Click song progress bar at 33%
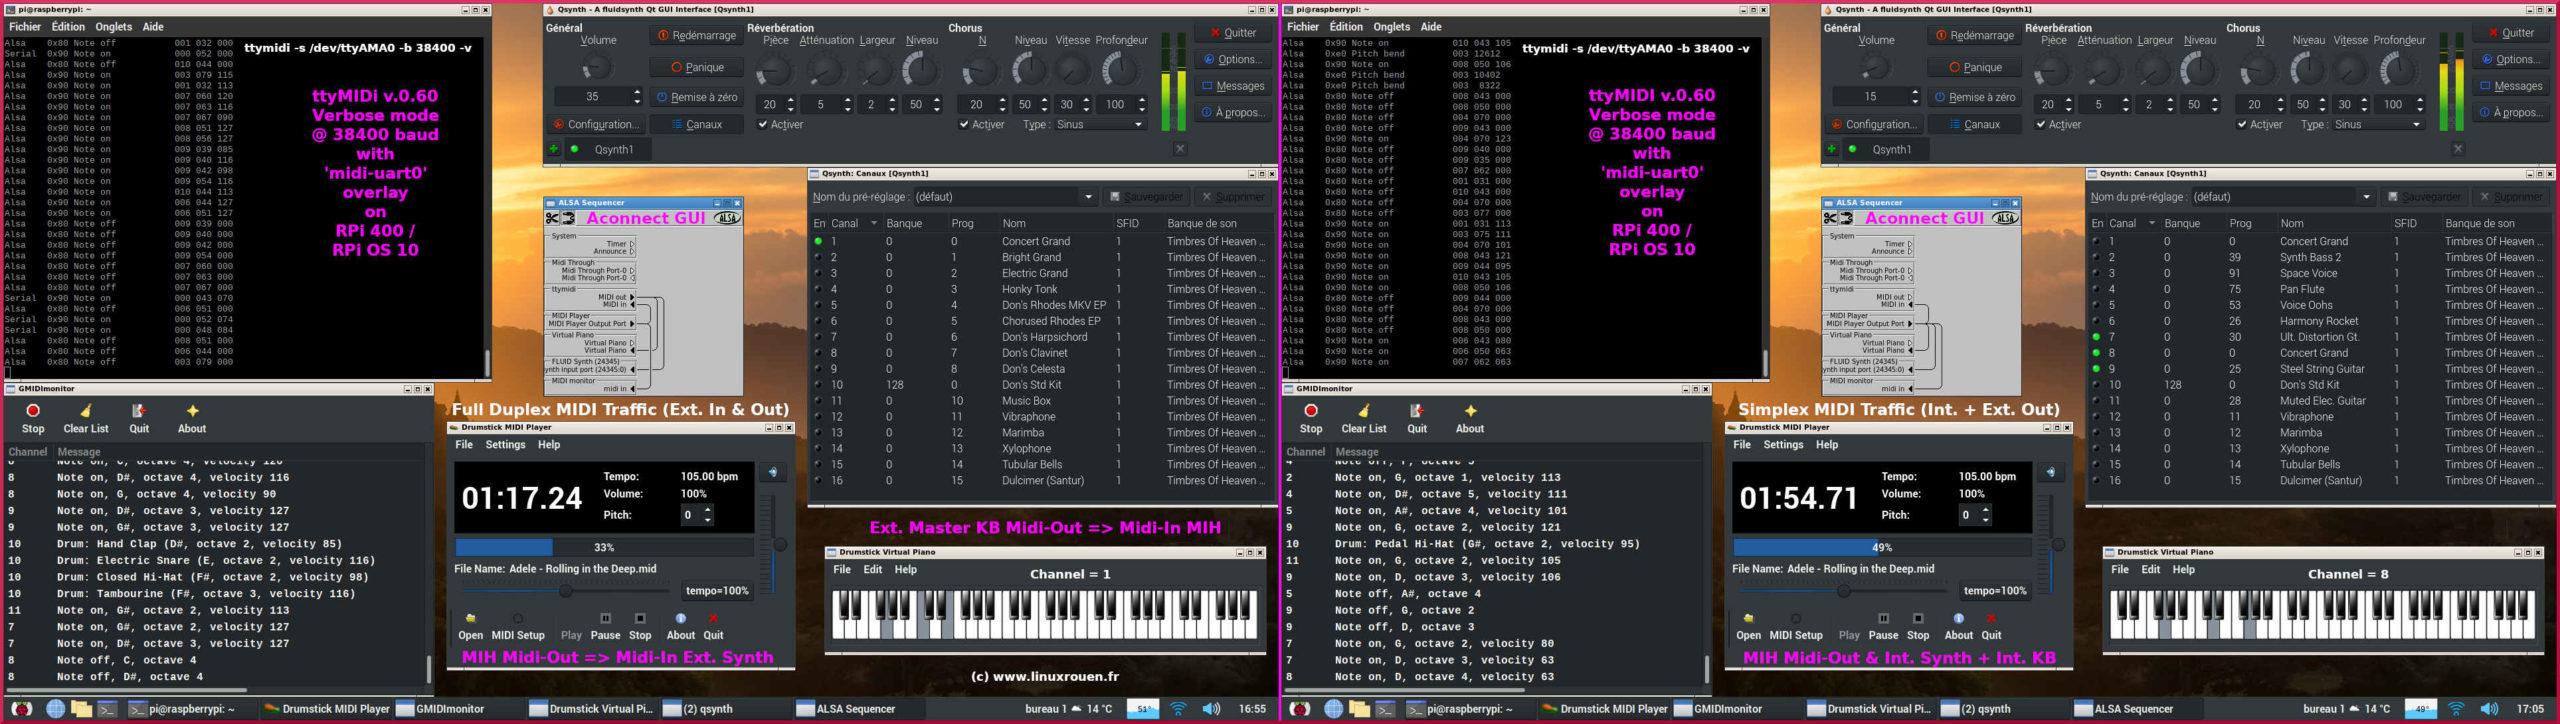 click(604, 547)
